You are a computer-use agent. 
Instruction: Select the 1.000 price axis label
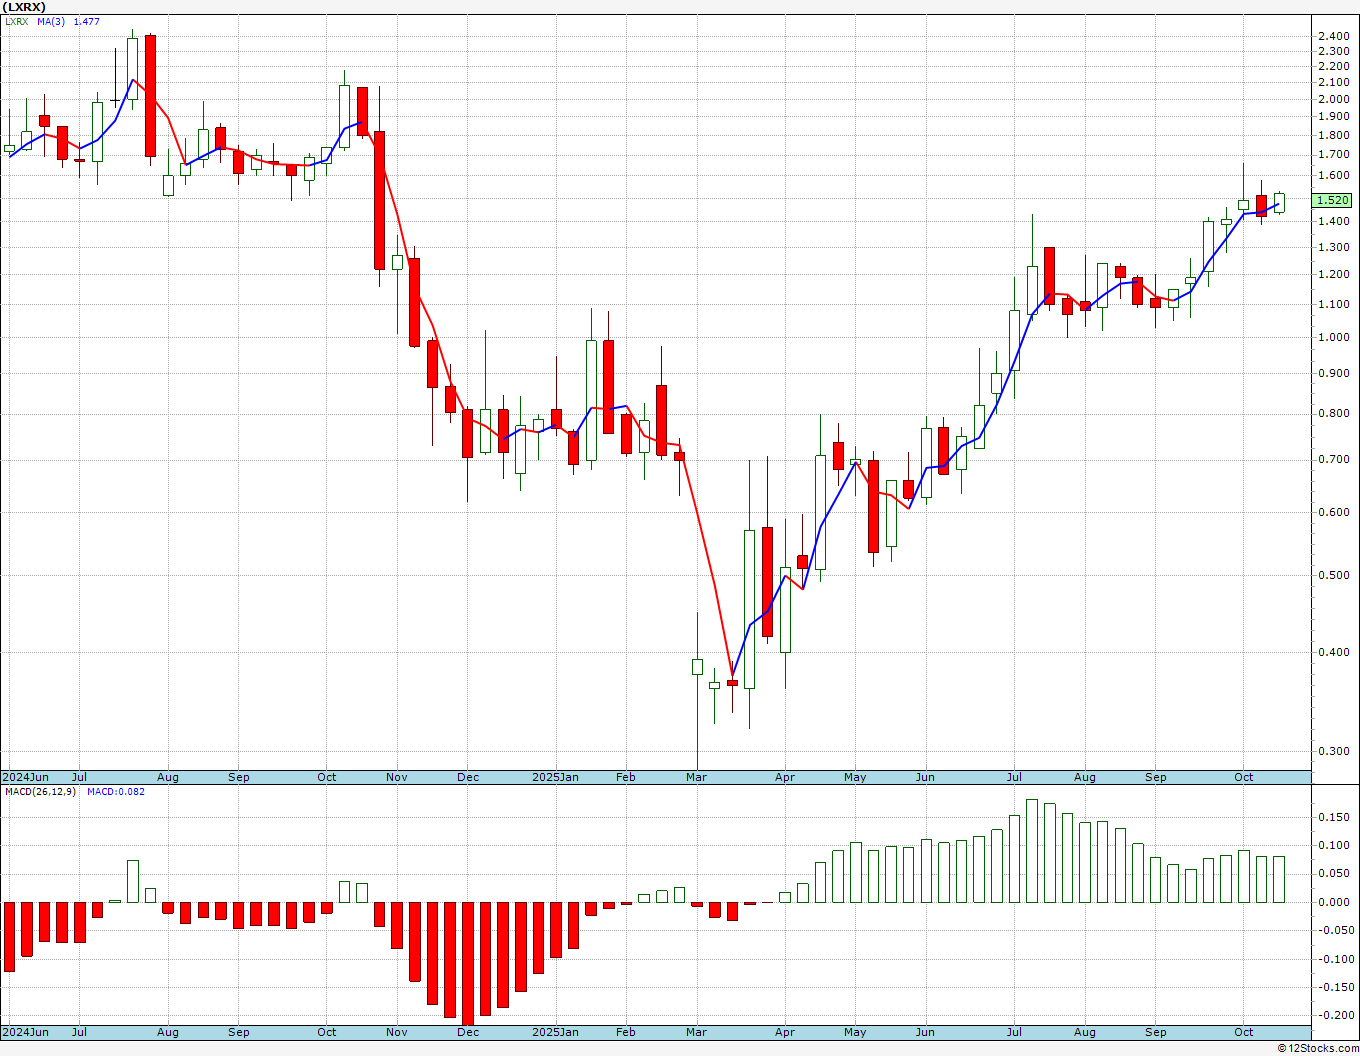pos(1333,337)
